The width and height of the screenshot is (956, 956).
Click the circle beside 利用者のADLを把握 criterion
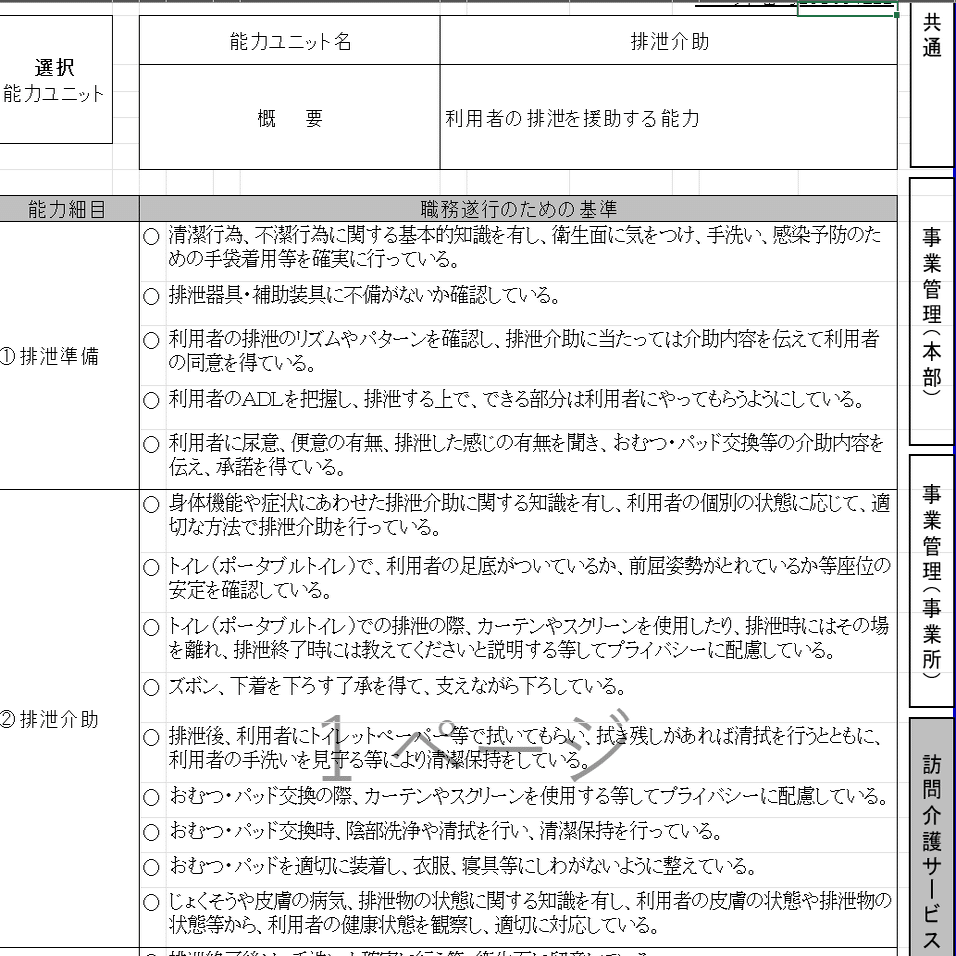click(151, 400)
